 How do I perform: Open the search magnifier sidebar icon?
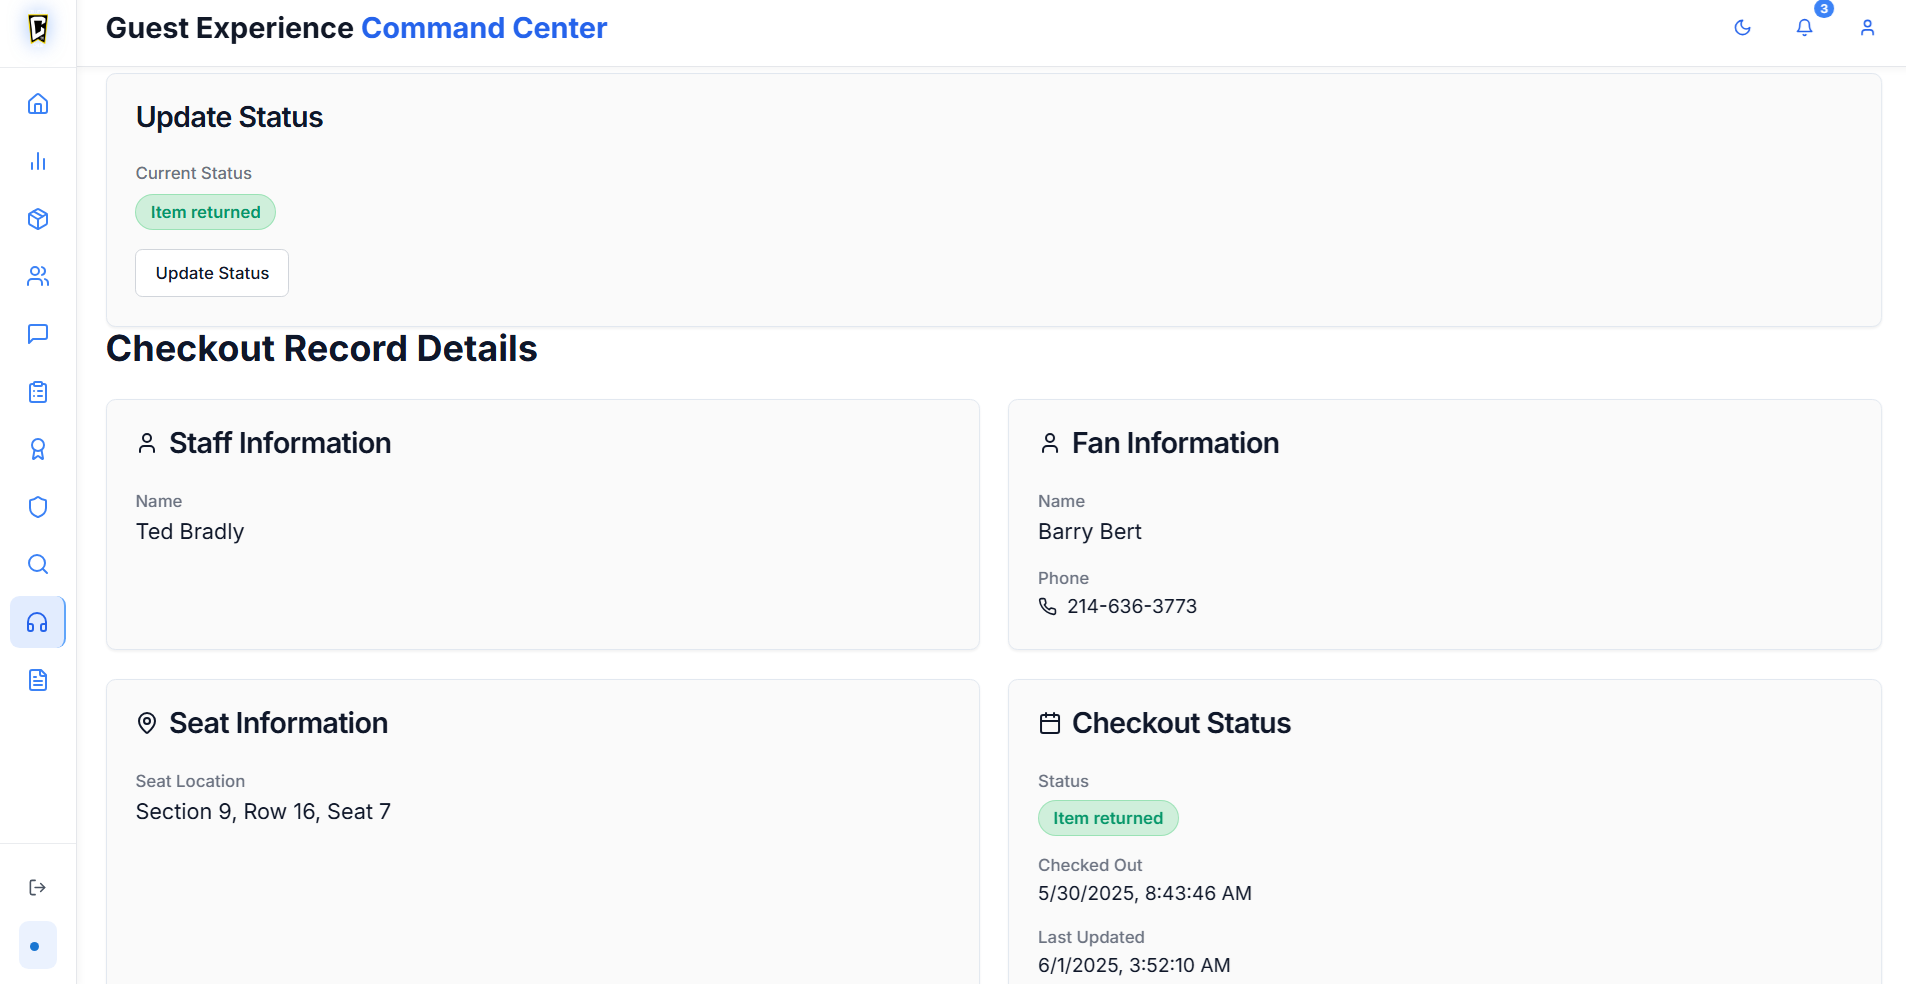(x=38, y=564)
